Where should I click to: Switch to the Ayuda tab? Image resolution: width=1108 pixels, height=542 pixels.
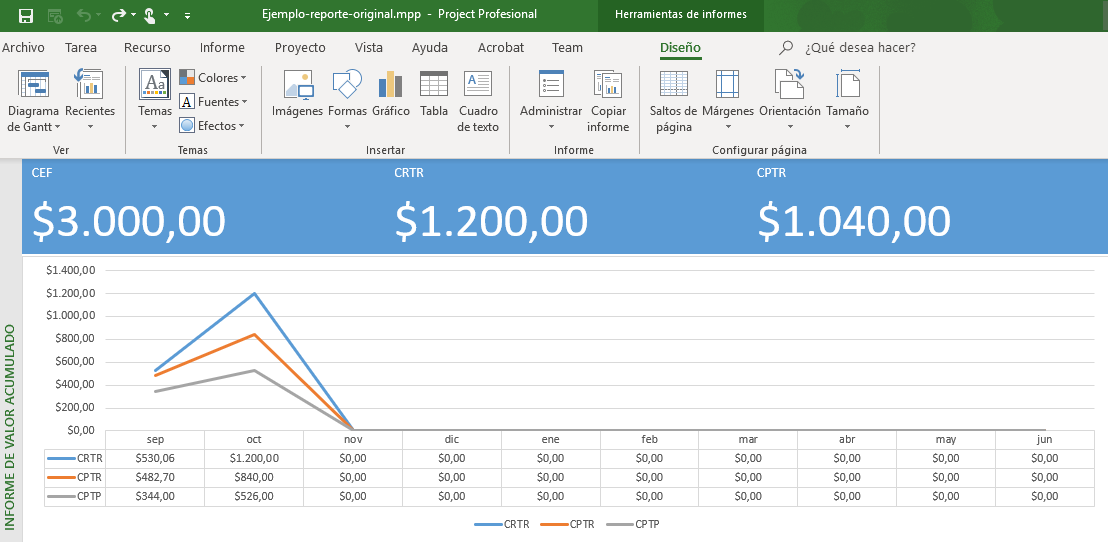pos(430,48)
